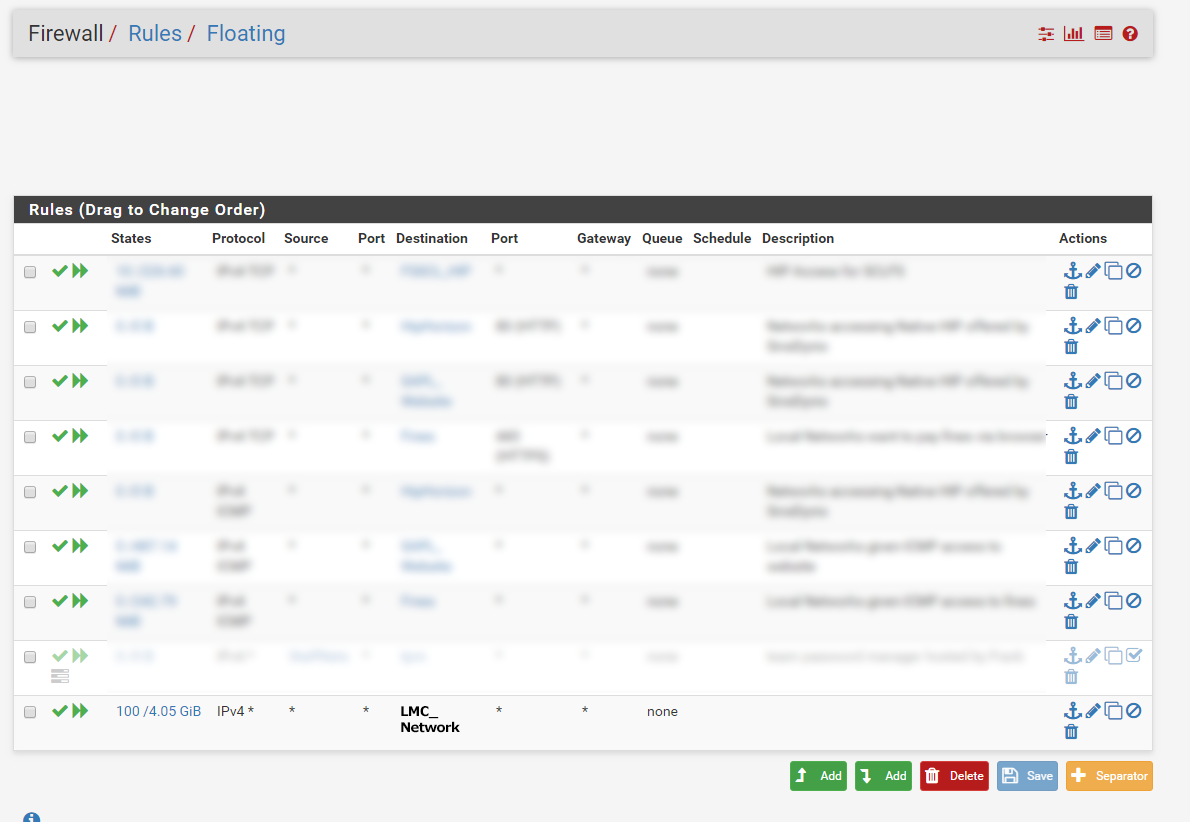Tick the checkbox for the LMC_ Network rule
The height and width of the screenshot is (822, 1190).
(x=29, y=711)
